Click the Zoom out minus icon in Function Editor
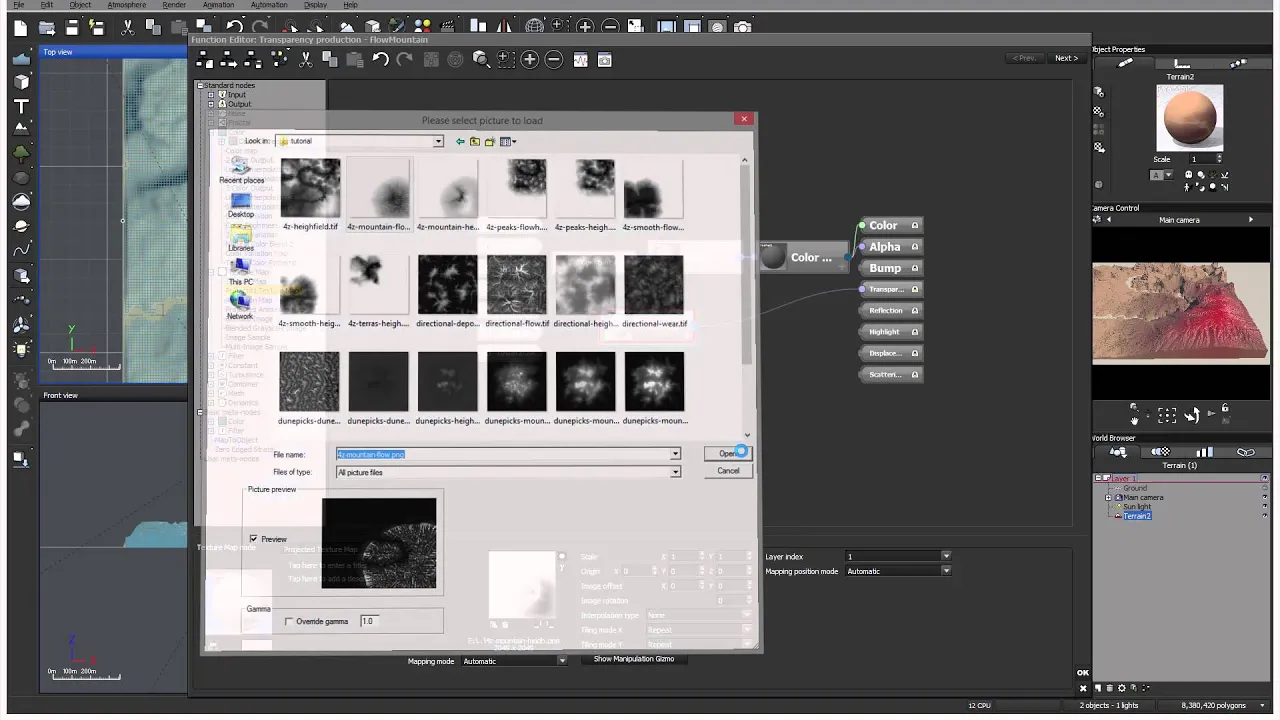This screenshot has height=720, width=1280. click(x=554, y=60)
